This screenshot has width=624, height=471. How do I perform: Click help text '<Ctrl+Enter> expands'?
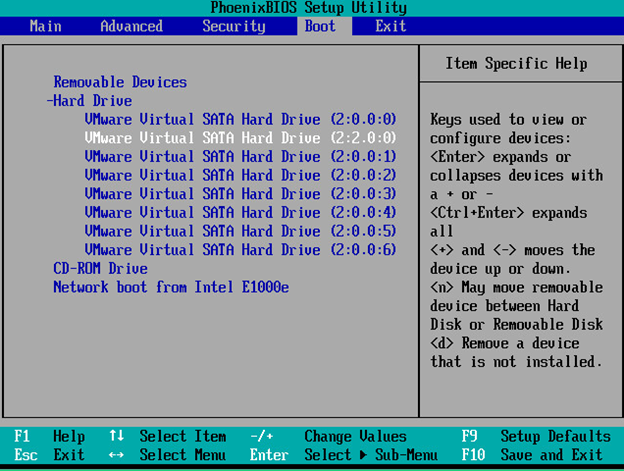509,213
